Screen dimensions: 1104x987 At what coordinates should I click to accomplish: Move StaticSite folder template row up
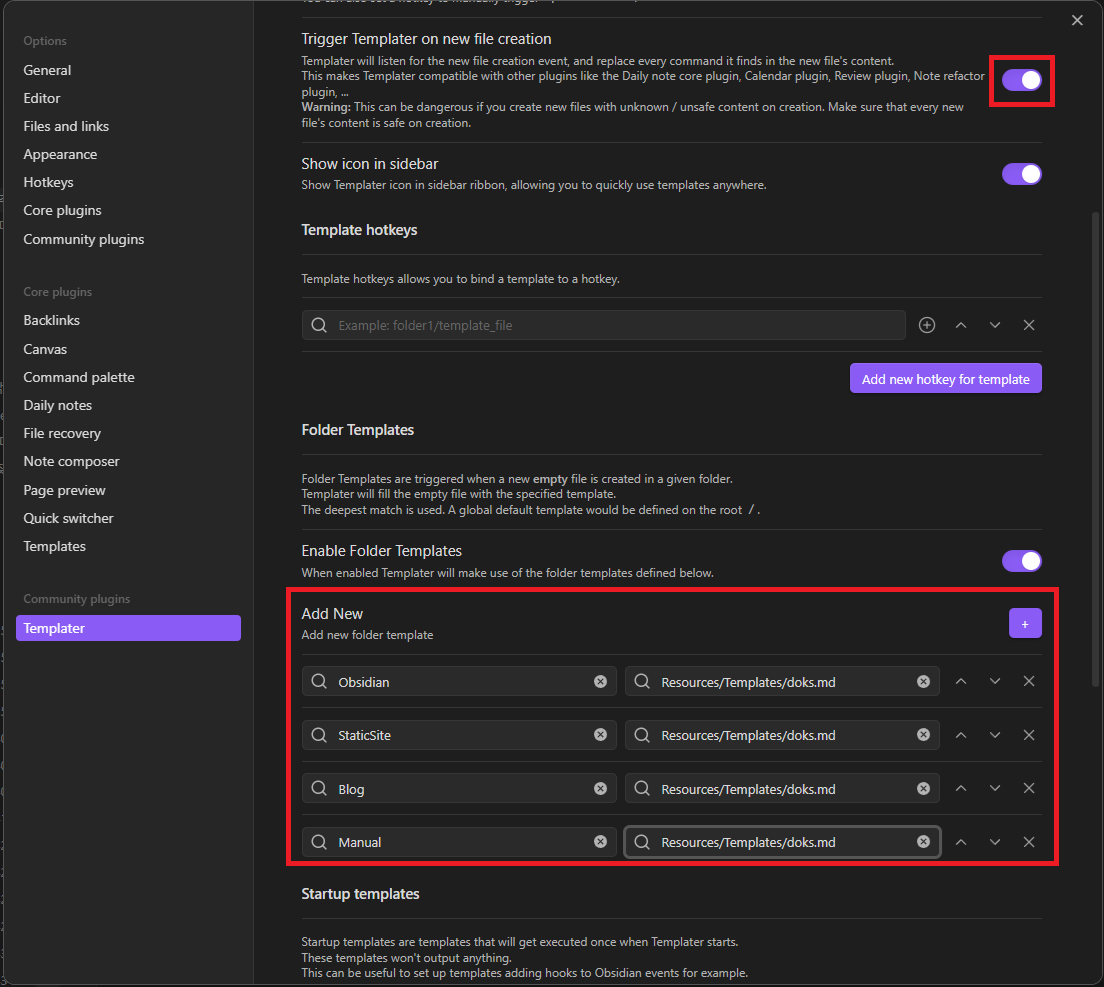click(x=960, y=735)
